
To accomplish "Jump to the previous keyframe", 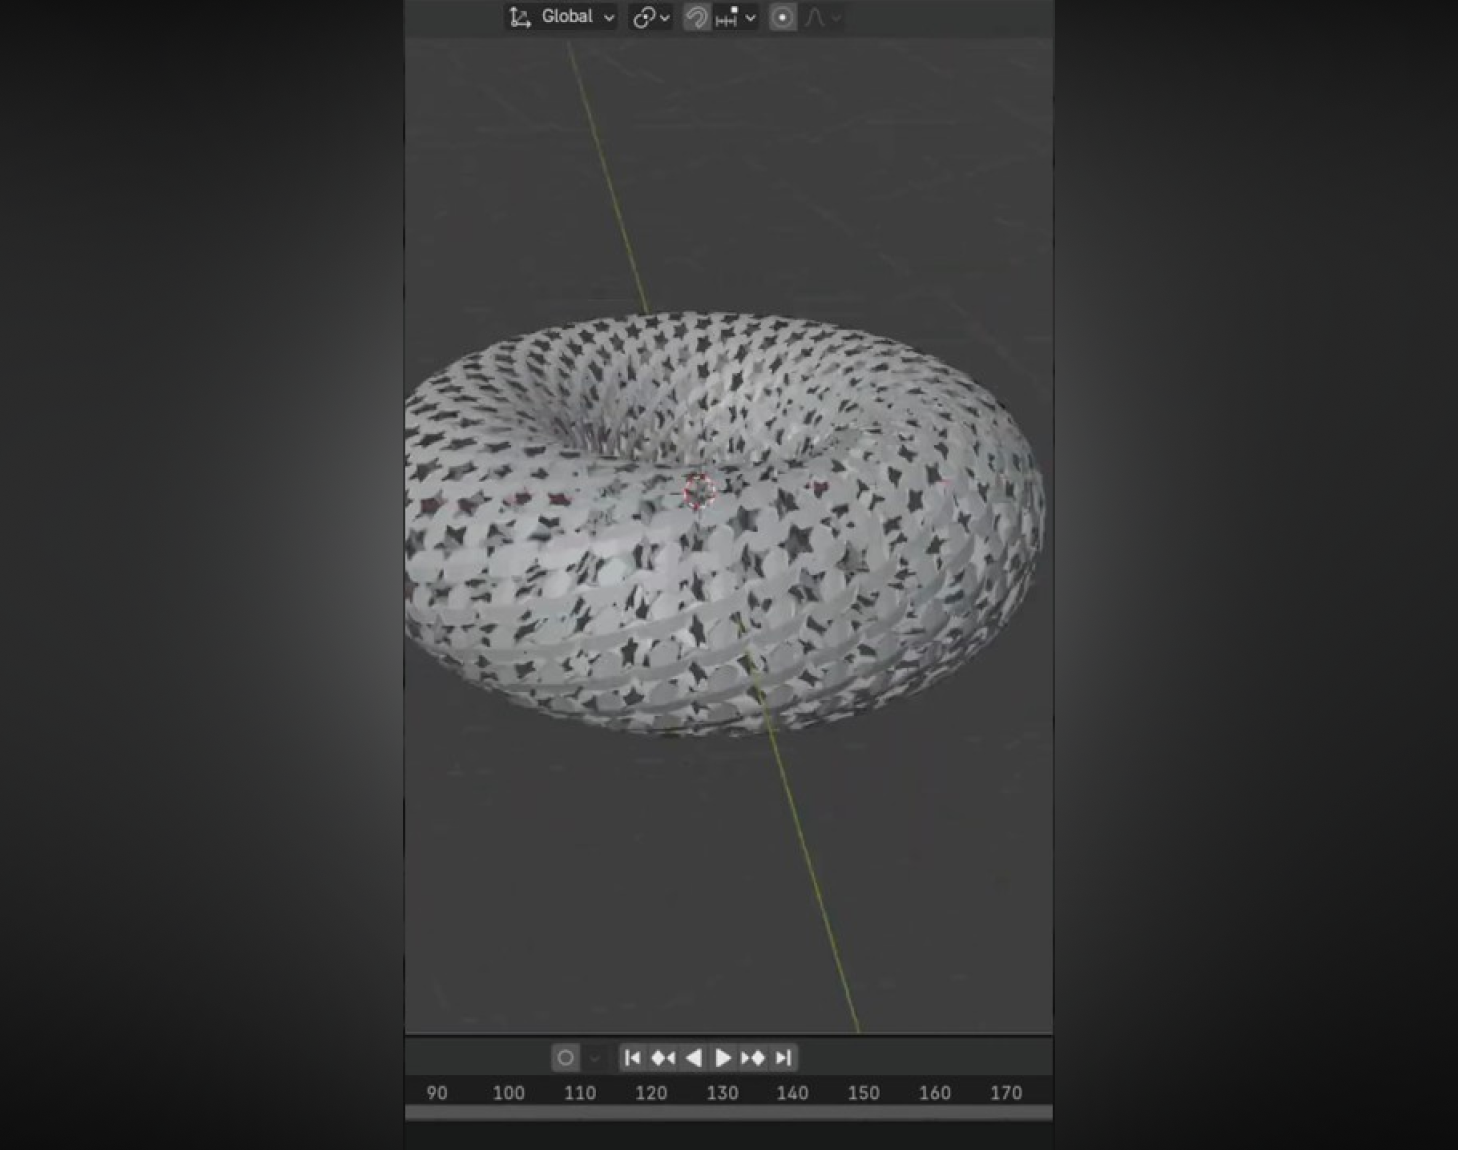I will tap(662, 1057).
